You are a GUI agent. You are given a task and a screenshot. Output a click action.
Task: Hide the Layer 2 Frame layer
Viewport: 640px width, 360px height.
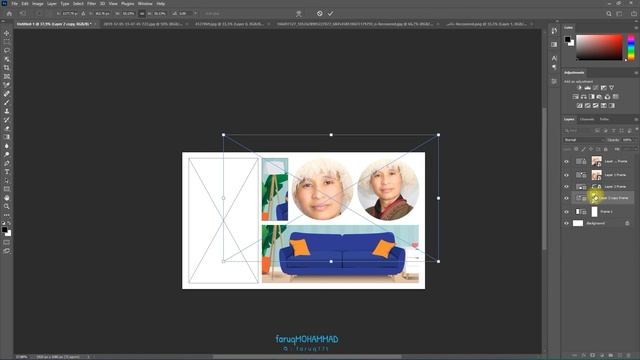pos(566,187)
